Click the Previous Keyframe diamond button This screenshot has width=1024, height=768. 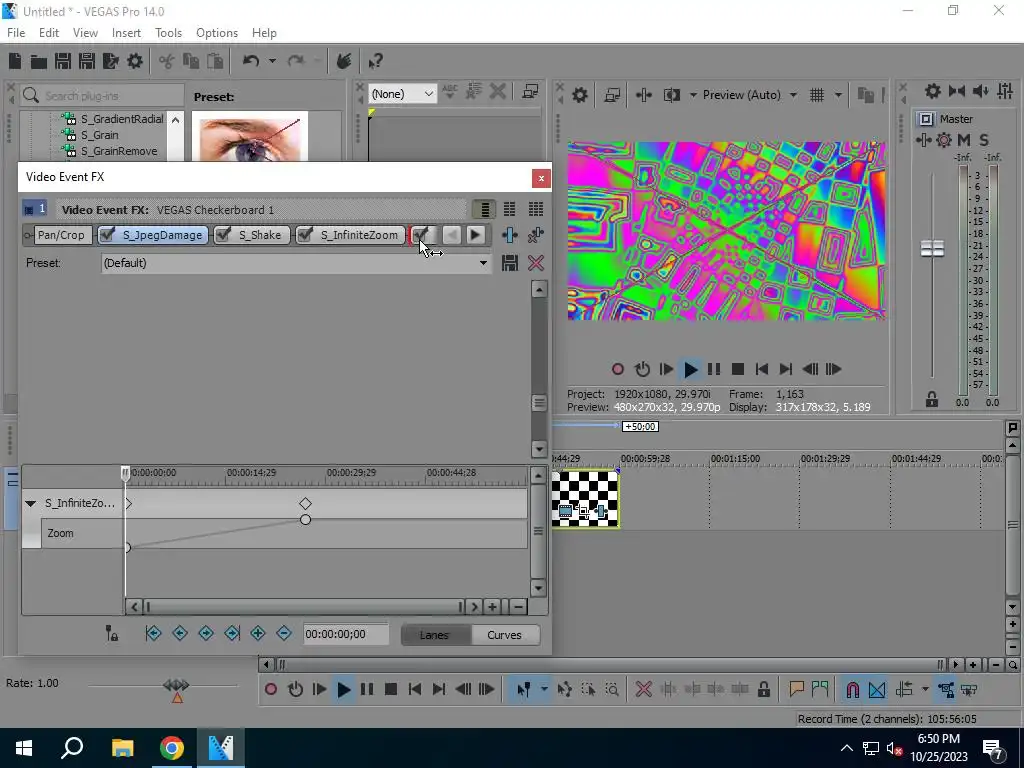180,633
